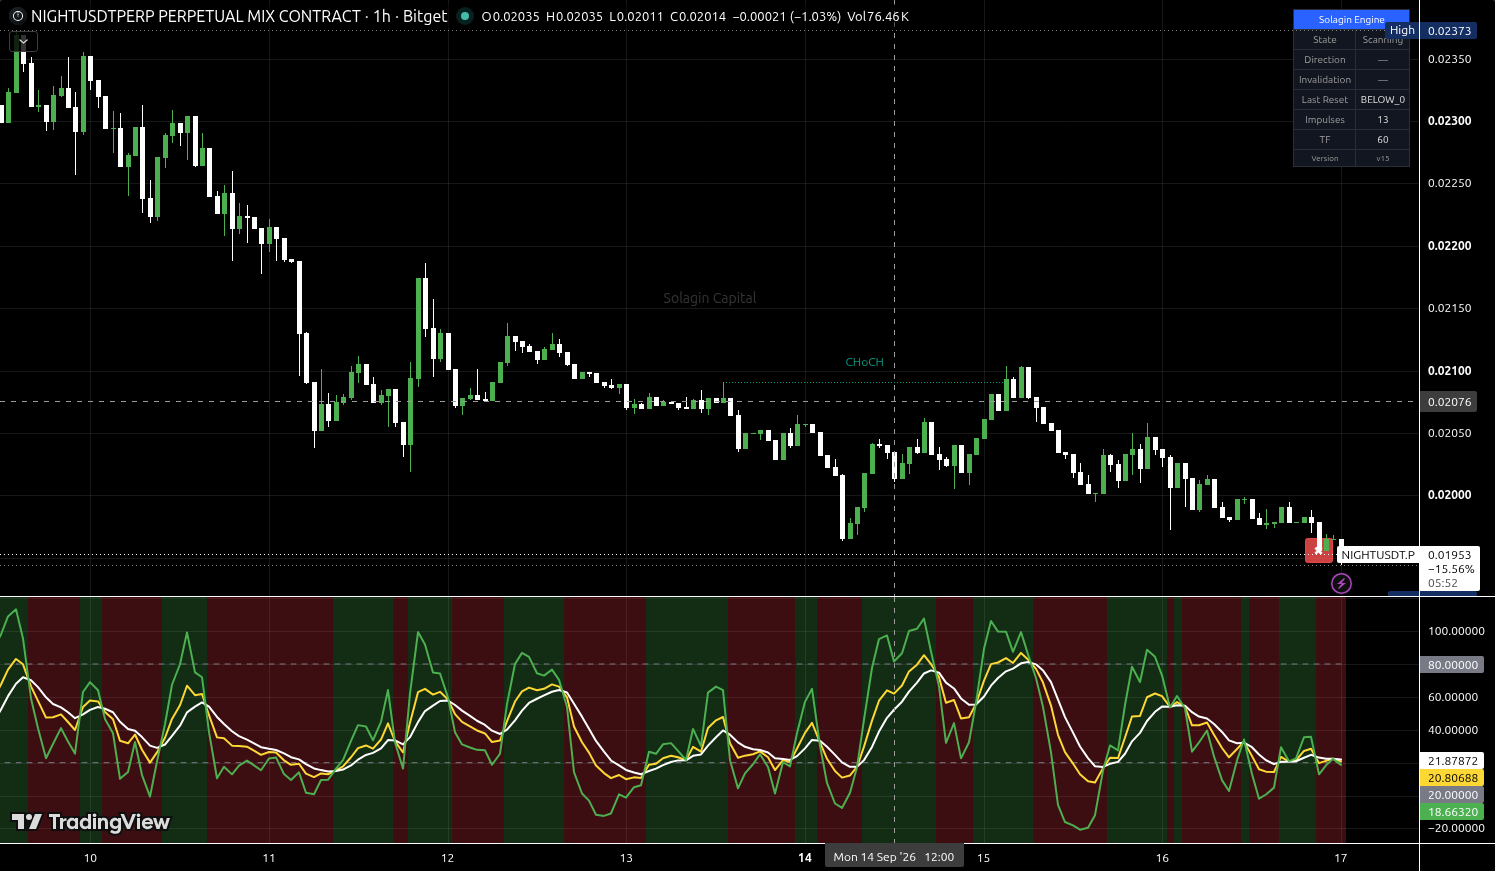The height and width of the screenshot is (871, 1495).
Task: Click the white 21.87872 indicator value label
Action: tap(1452, 761)
